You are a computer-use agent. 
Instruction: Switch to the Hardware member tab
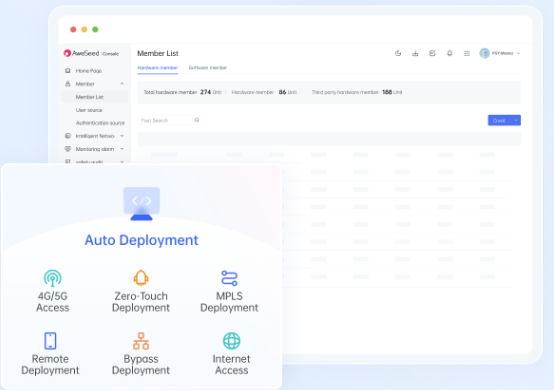coord(158,67)
